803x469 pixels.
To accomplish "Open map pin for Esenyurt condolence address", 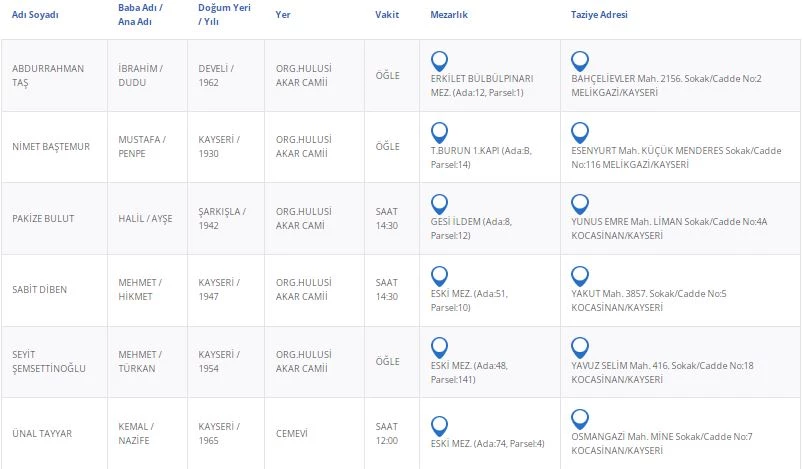I will [x=579, y=132].
